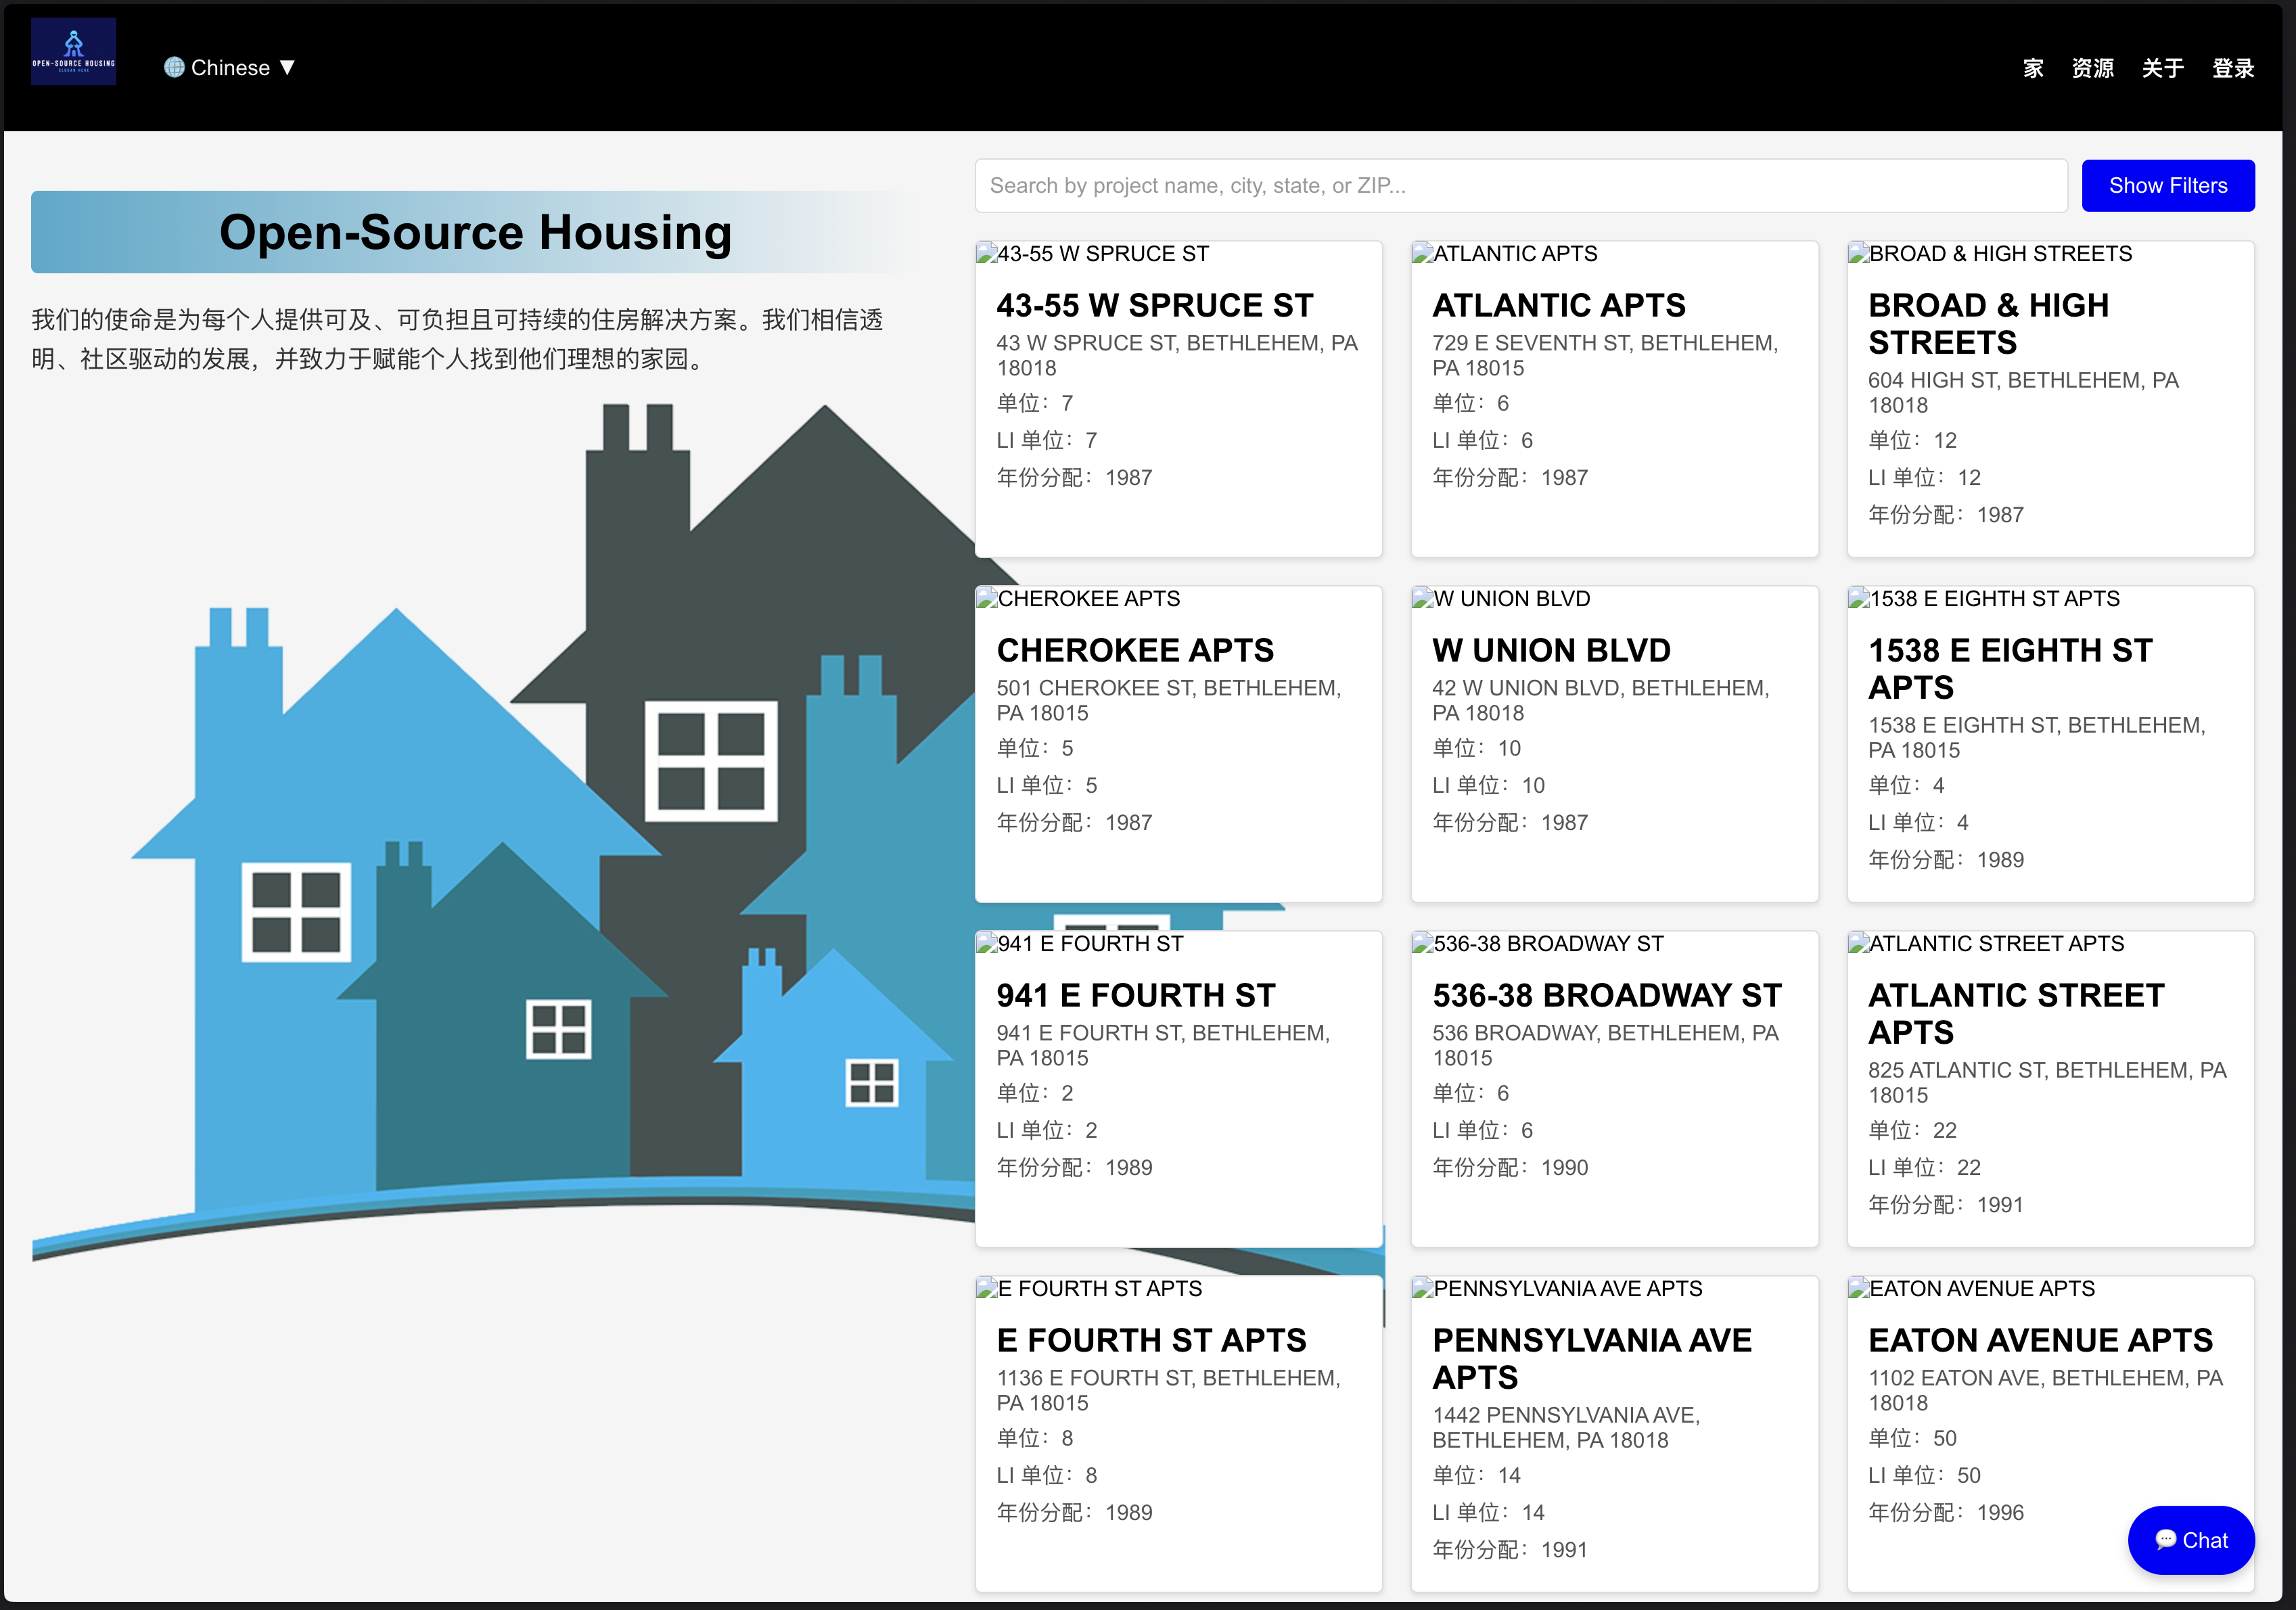
Task: Click the project search input field
Action: (x=1520, y=186)
